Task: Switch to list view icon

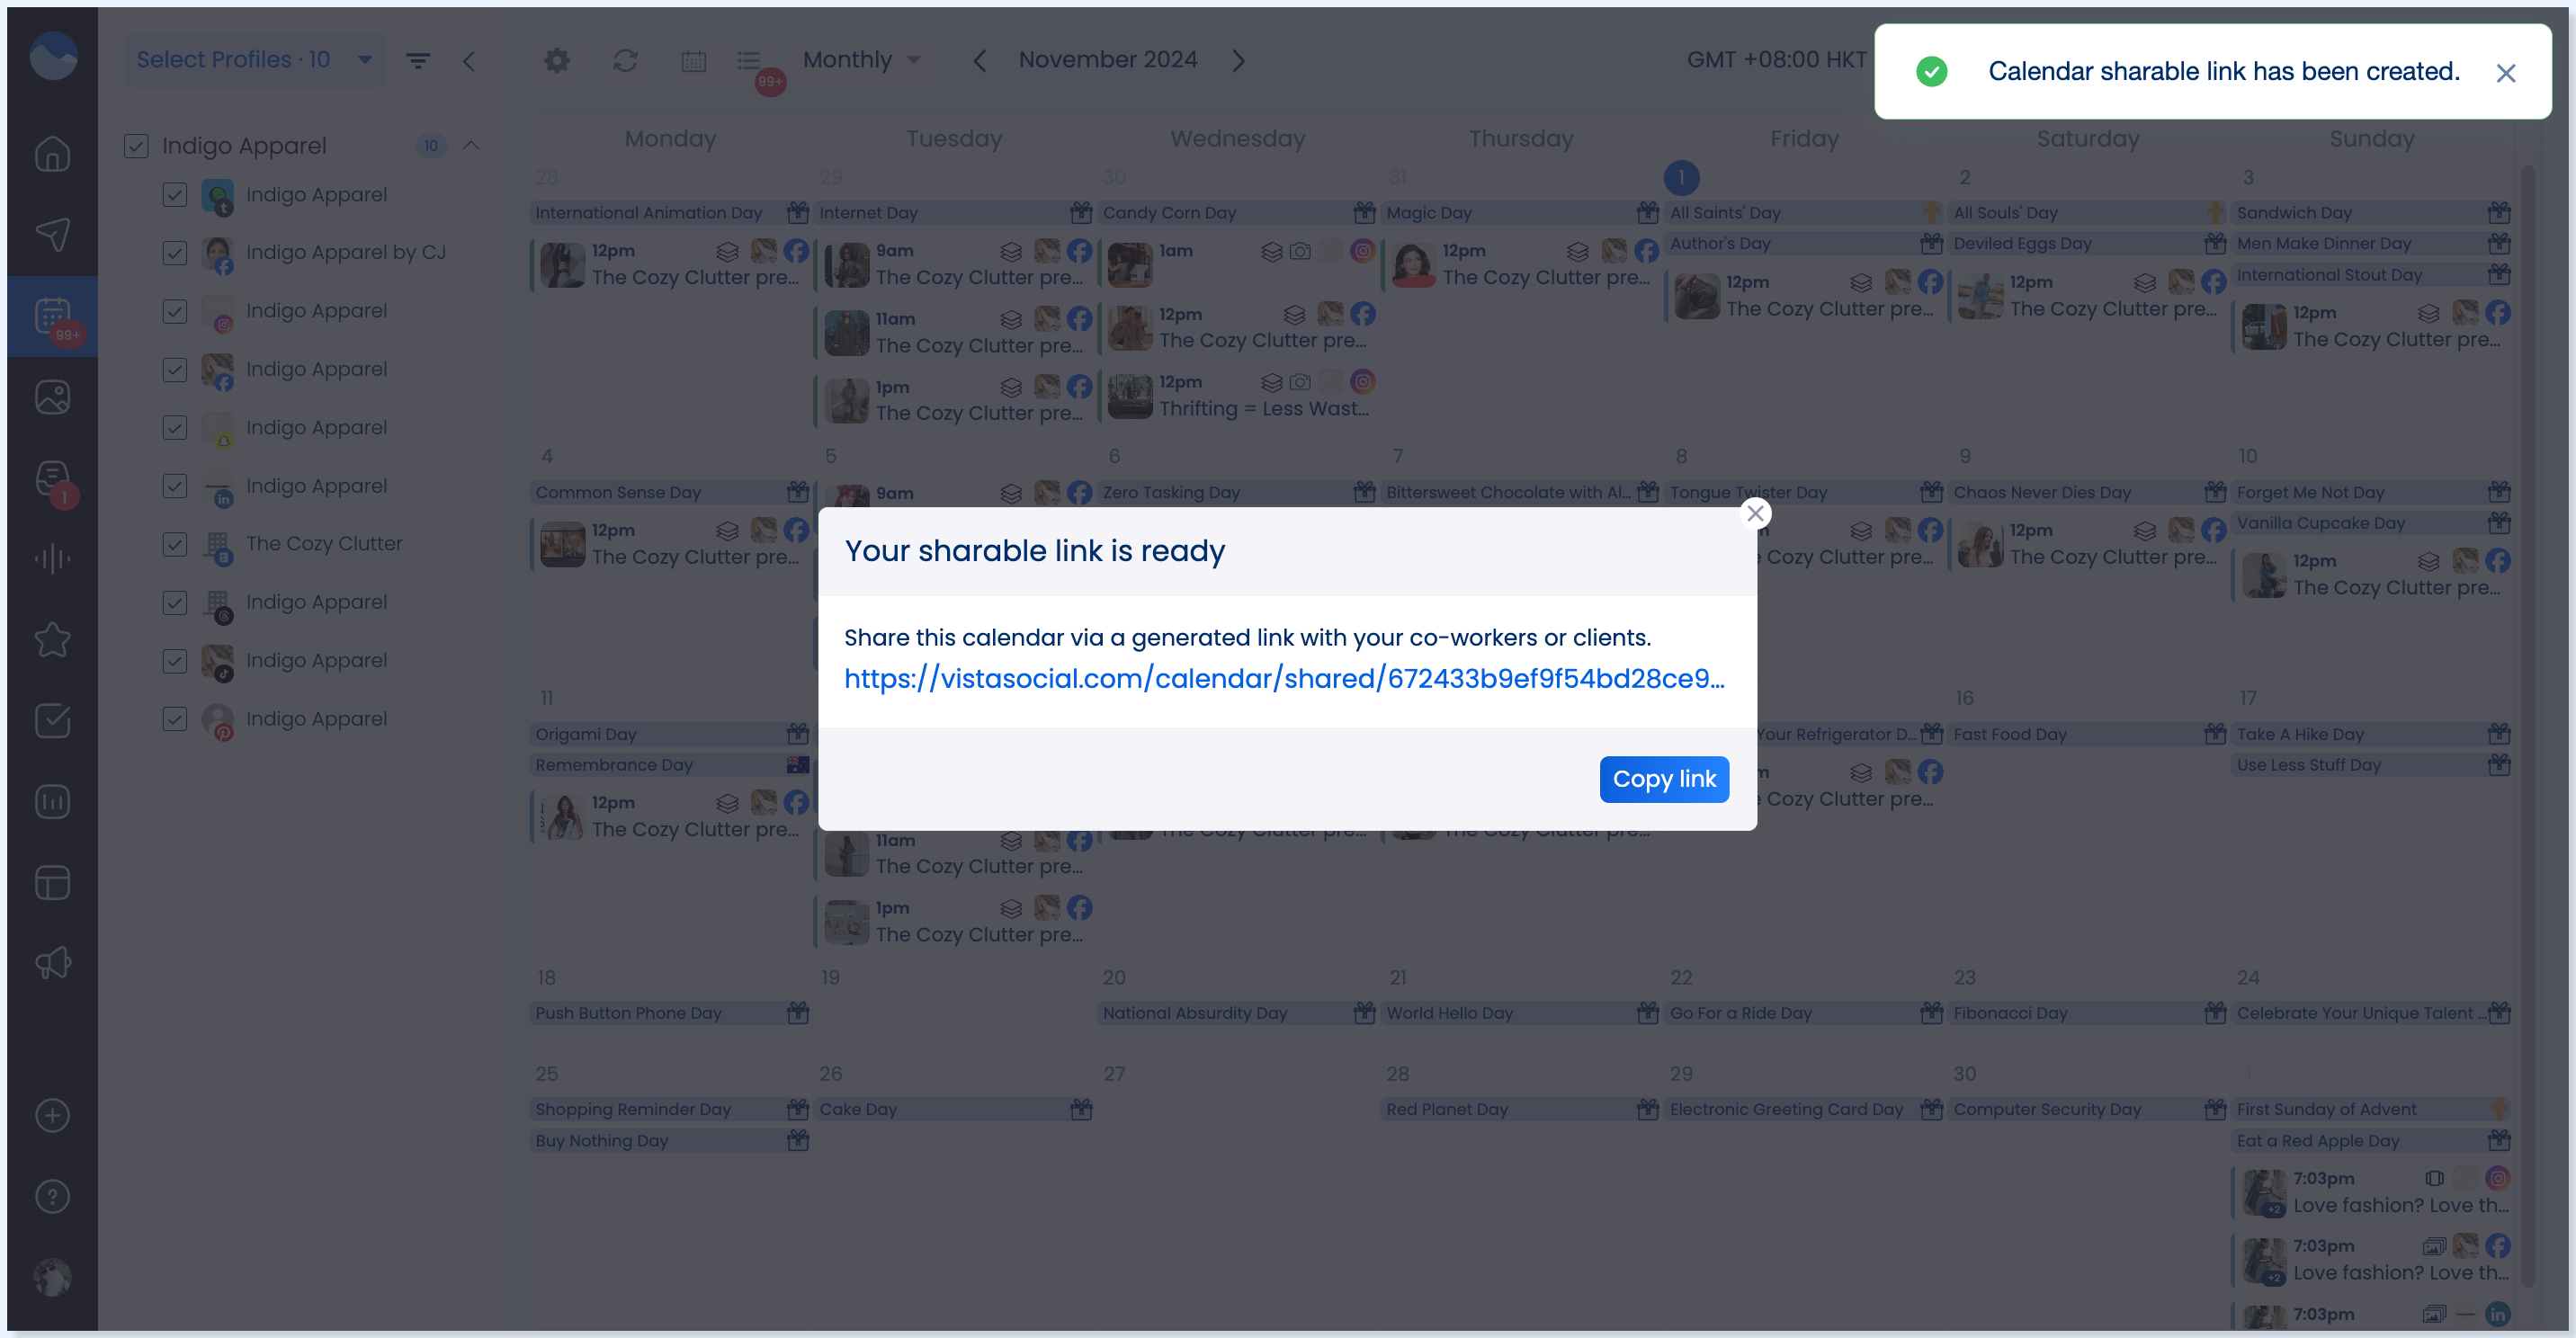Action: (749, 61)
